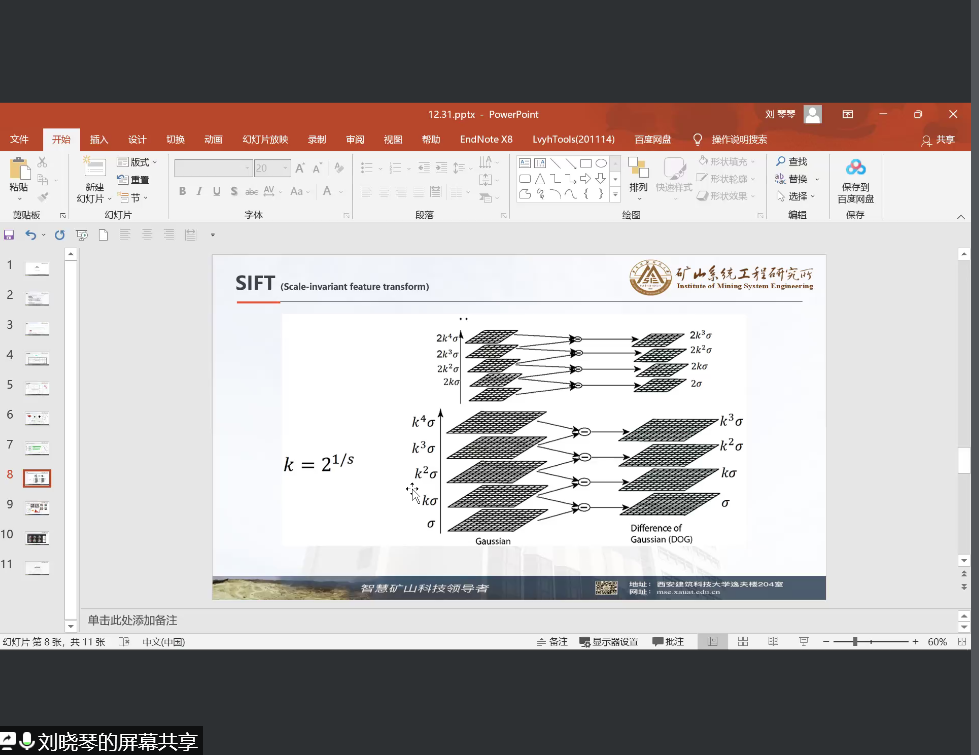Expand the shapes gallery more arrow
Image resolution: width=979 pixels, height=755 pixels.
(x=615, y=195)
